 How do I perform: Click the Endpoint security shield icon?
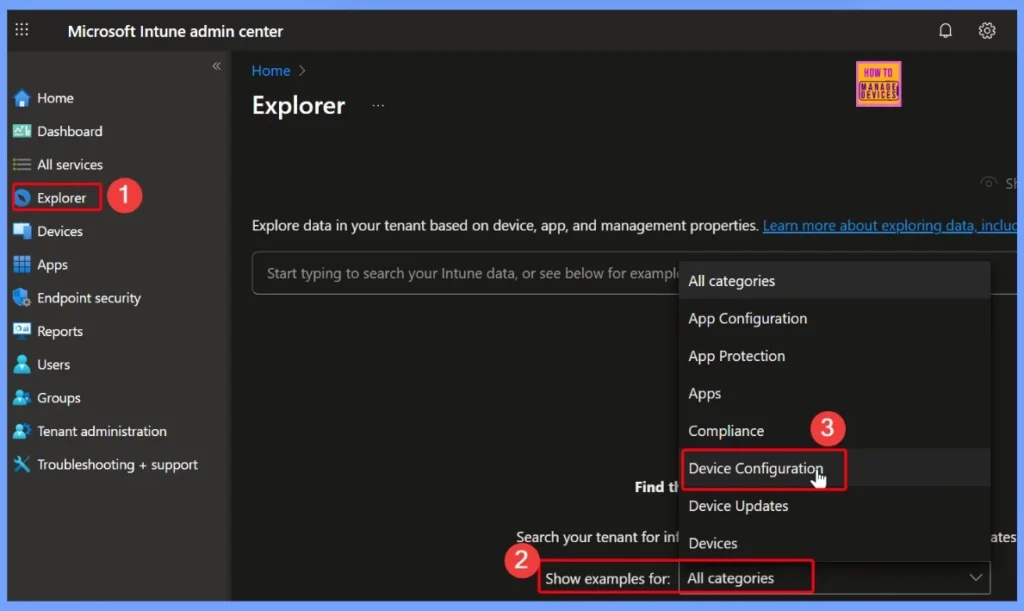(22, 298)
